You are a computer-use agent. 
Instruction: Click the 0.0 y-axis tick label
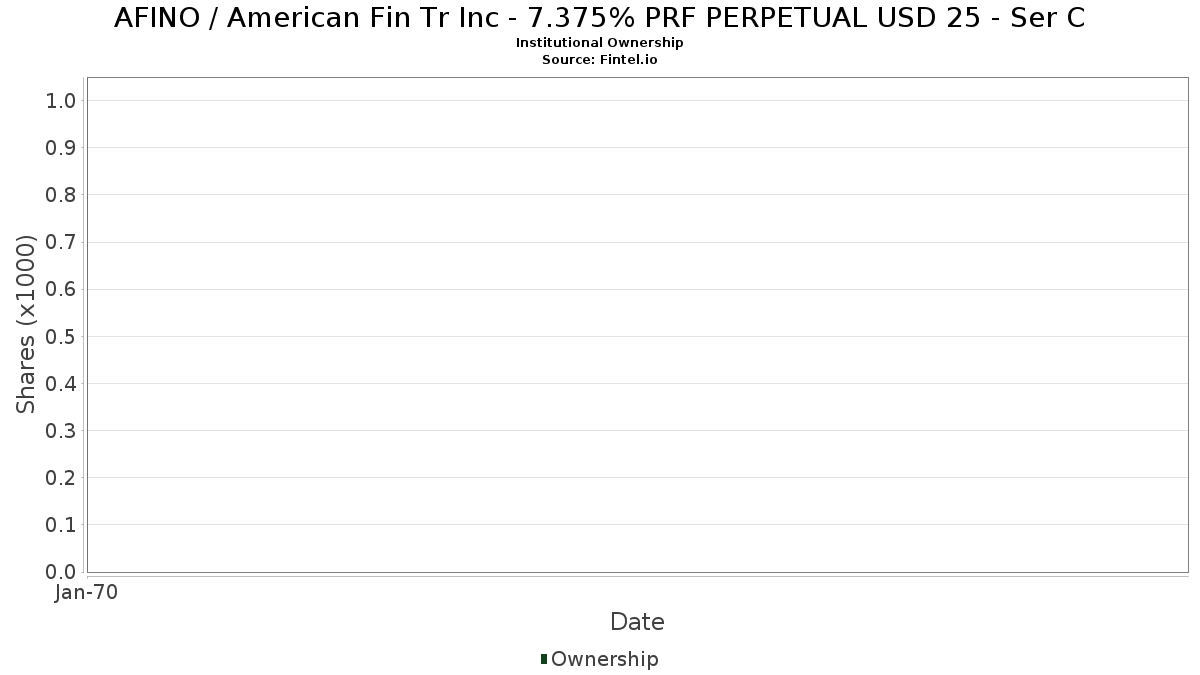tap(61, 572)
